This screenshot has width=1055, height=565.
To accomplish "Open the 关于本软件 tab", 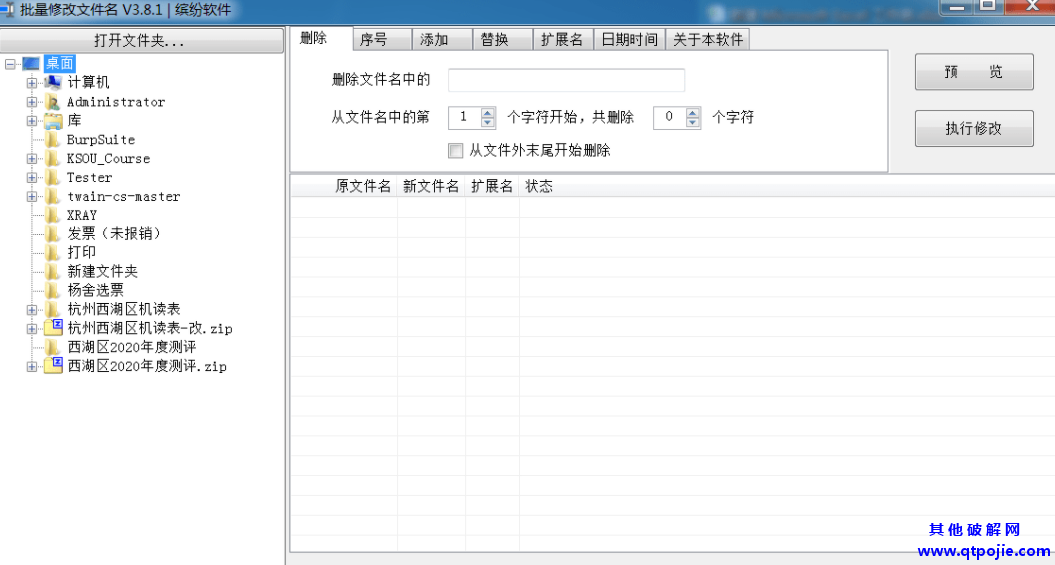I will pos(708,40).
